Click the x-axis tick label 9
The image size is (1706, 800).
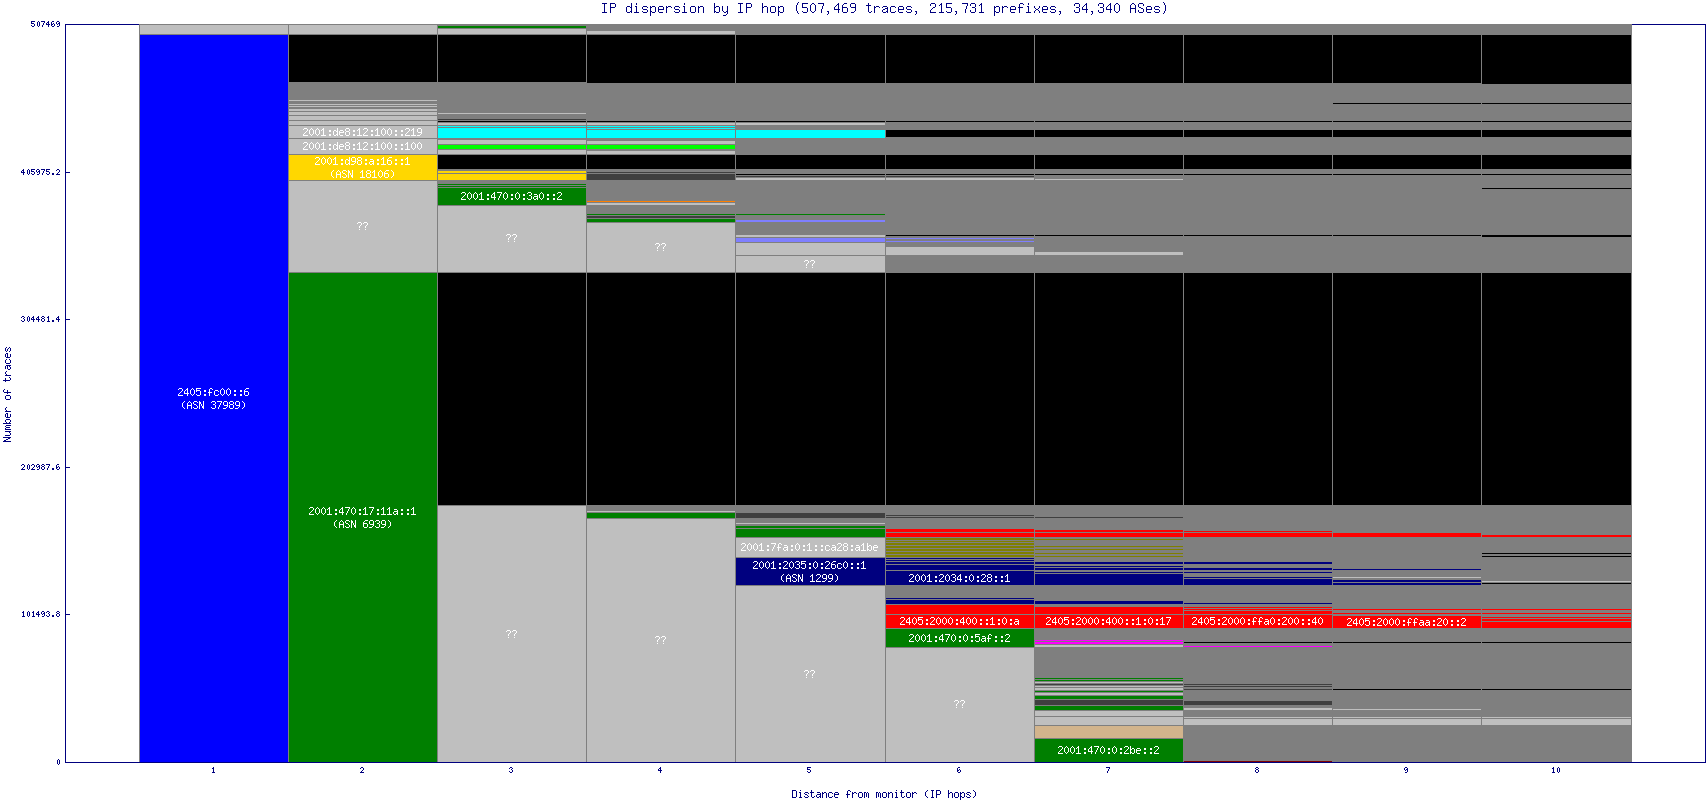[x=1406, y=770]
